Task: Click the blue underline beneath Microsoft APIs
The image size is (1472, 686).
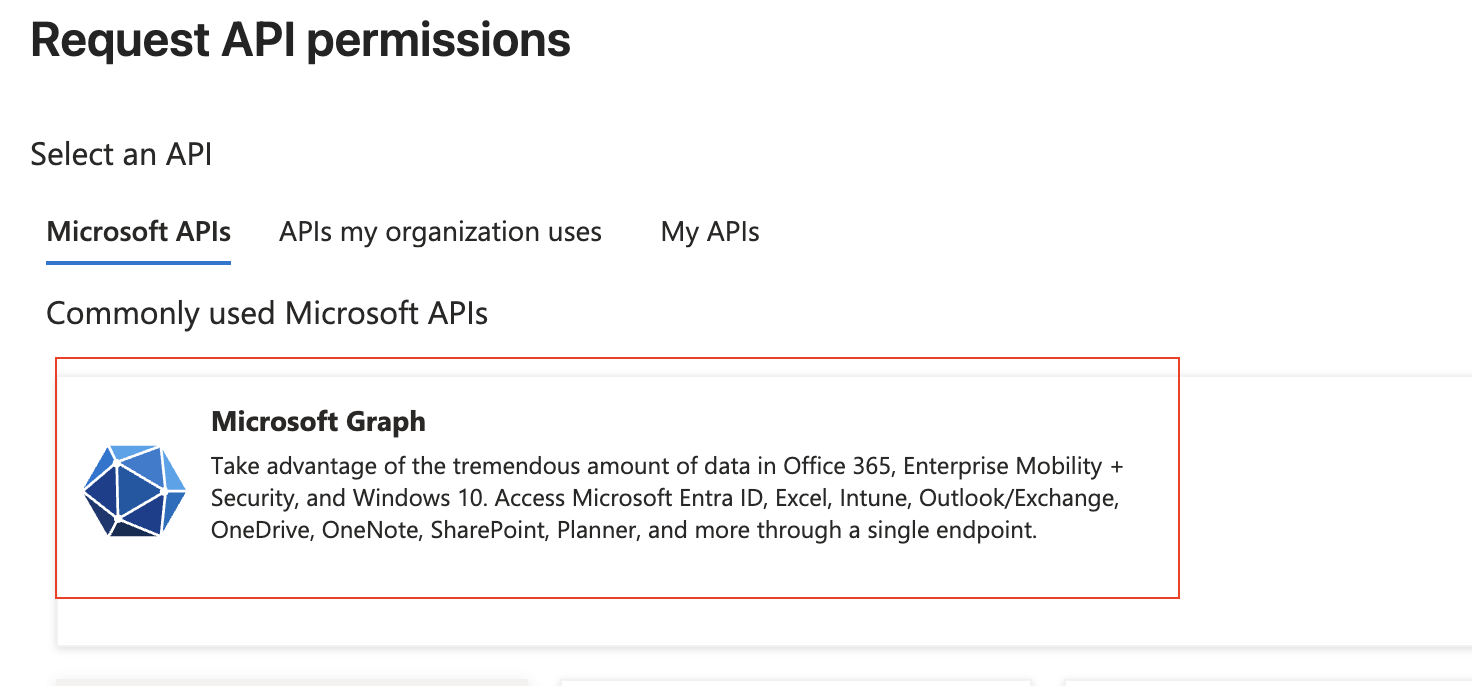Action: tap(139, 262)
